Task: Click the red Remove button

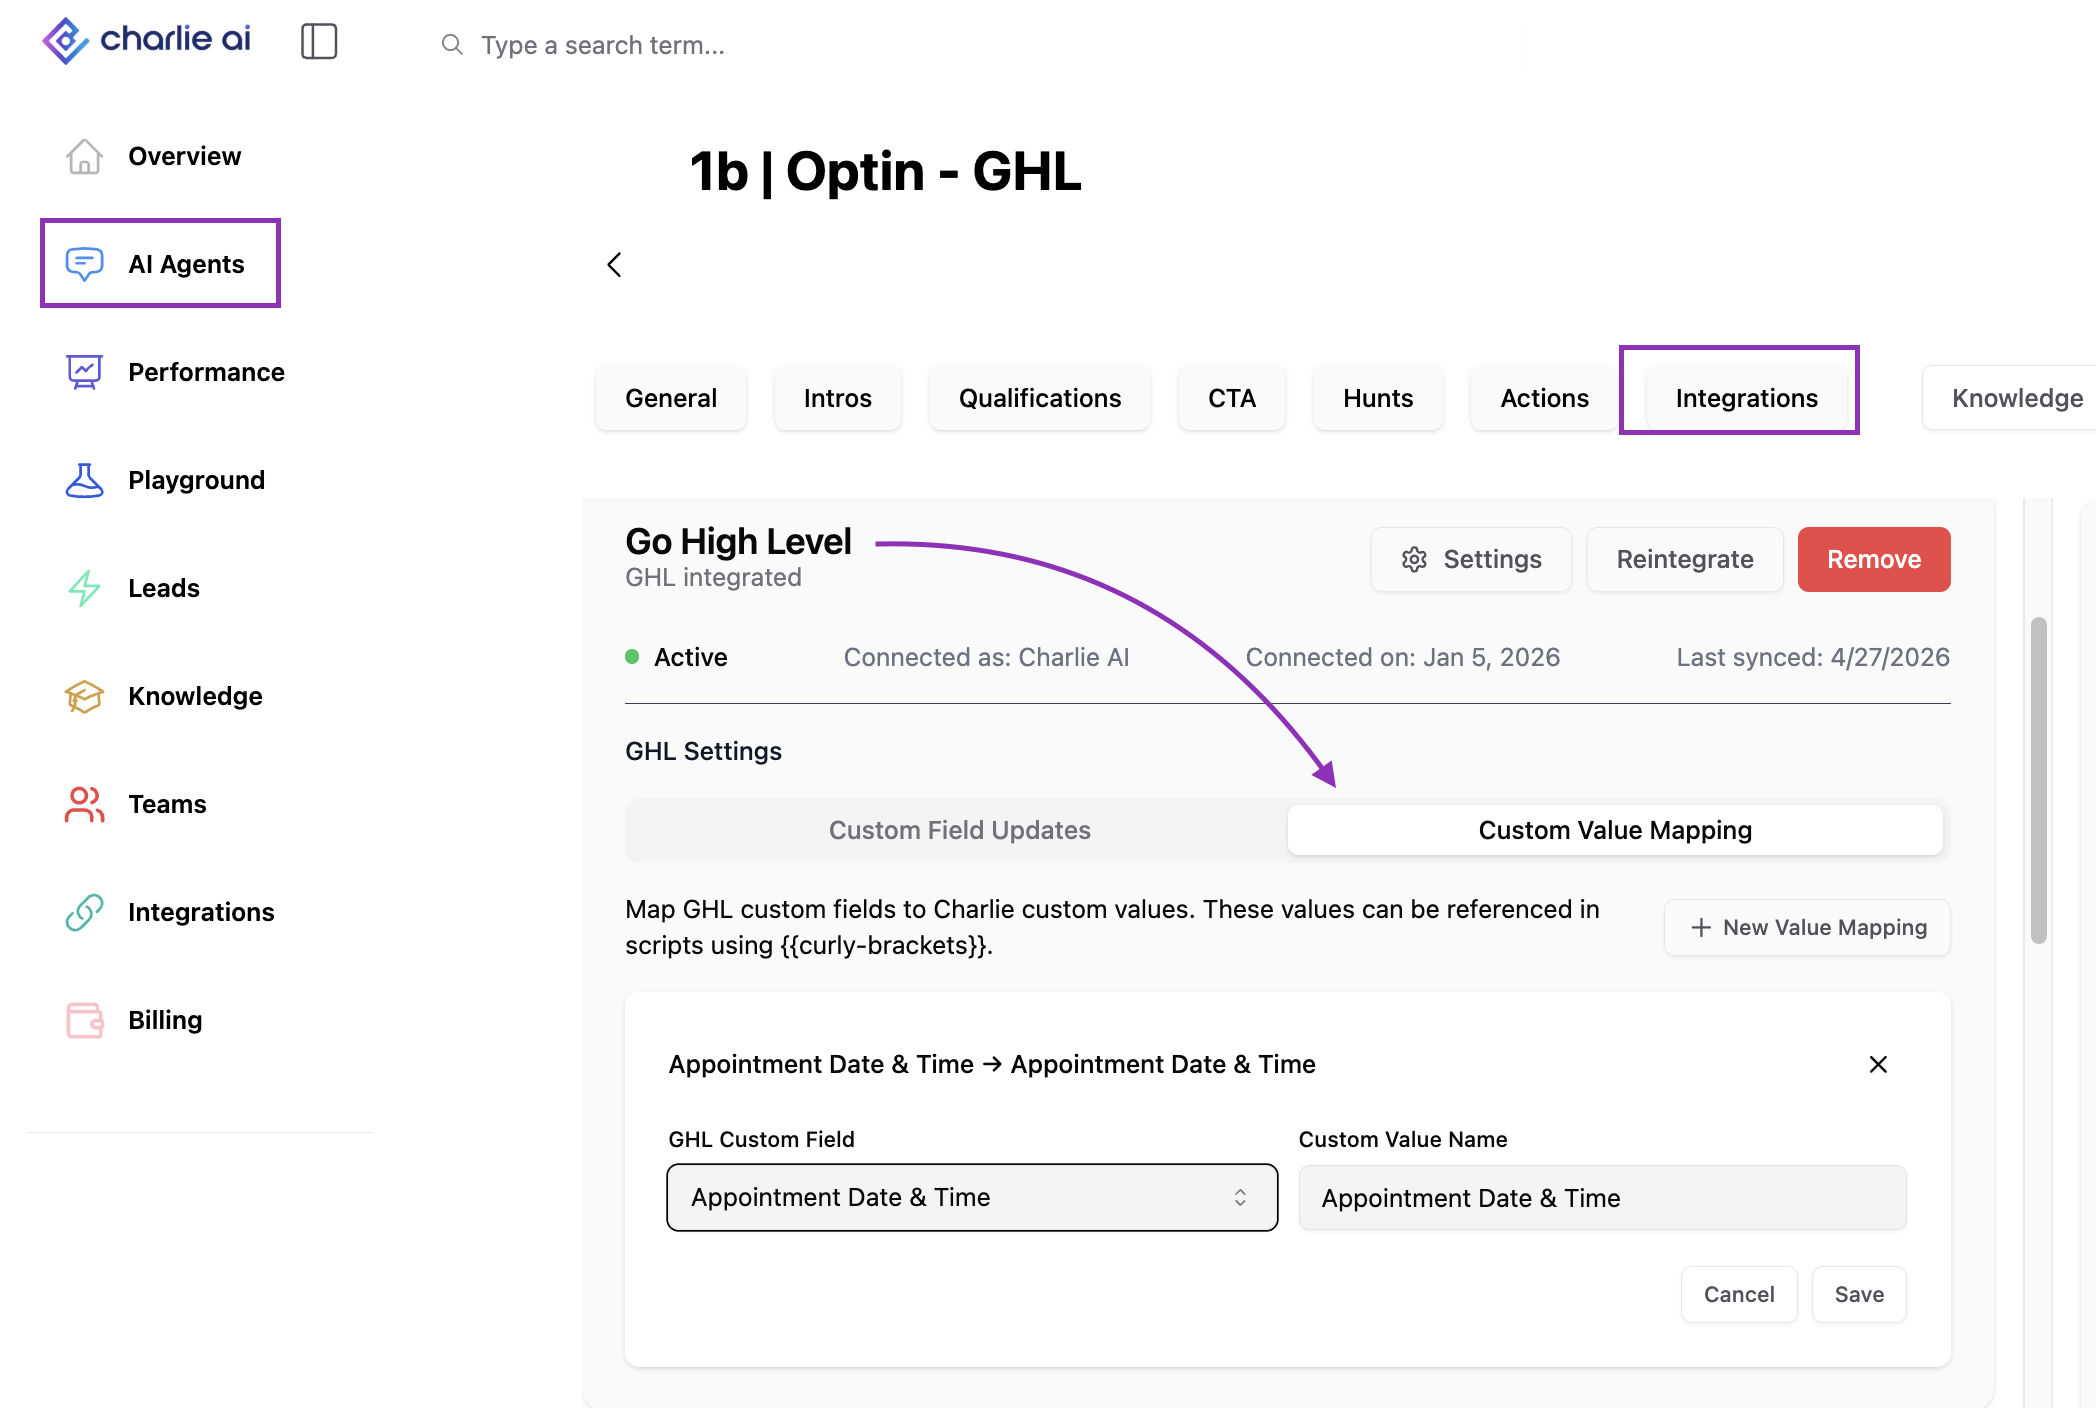Action: point(1874,559)
